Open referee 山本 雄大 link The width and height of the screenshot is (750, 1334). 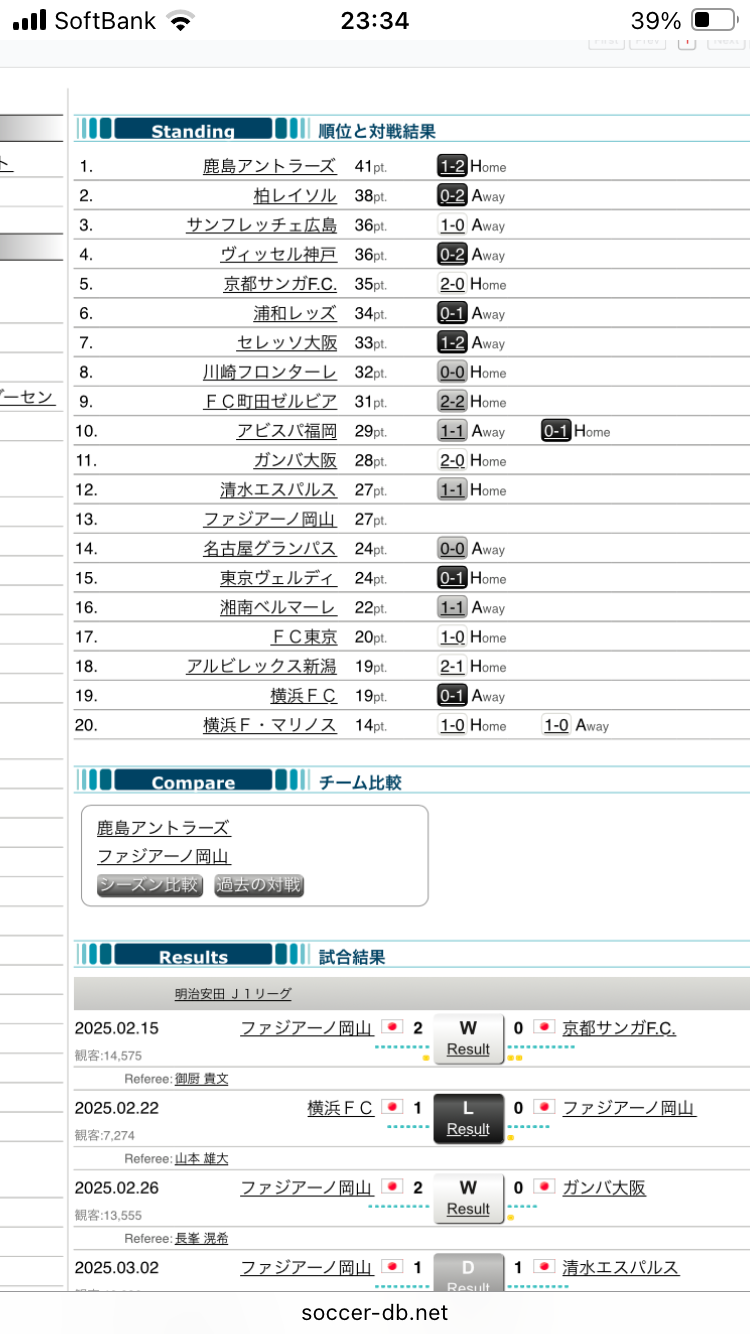(x=202, y=1160)
